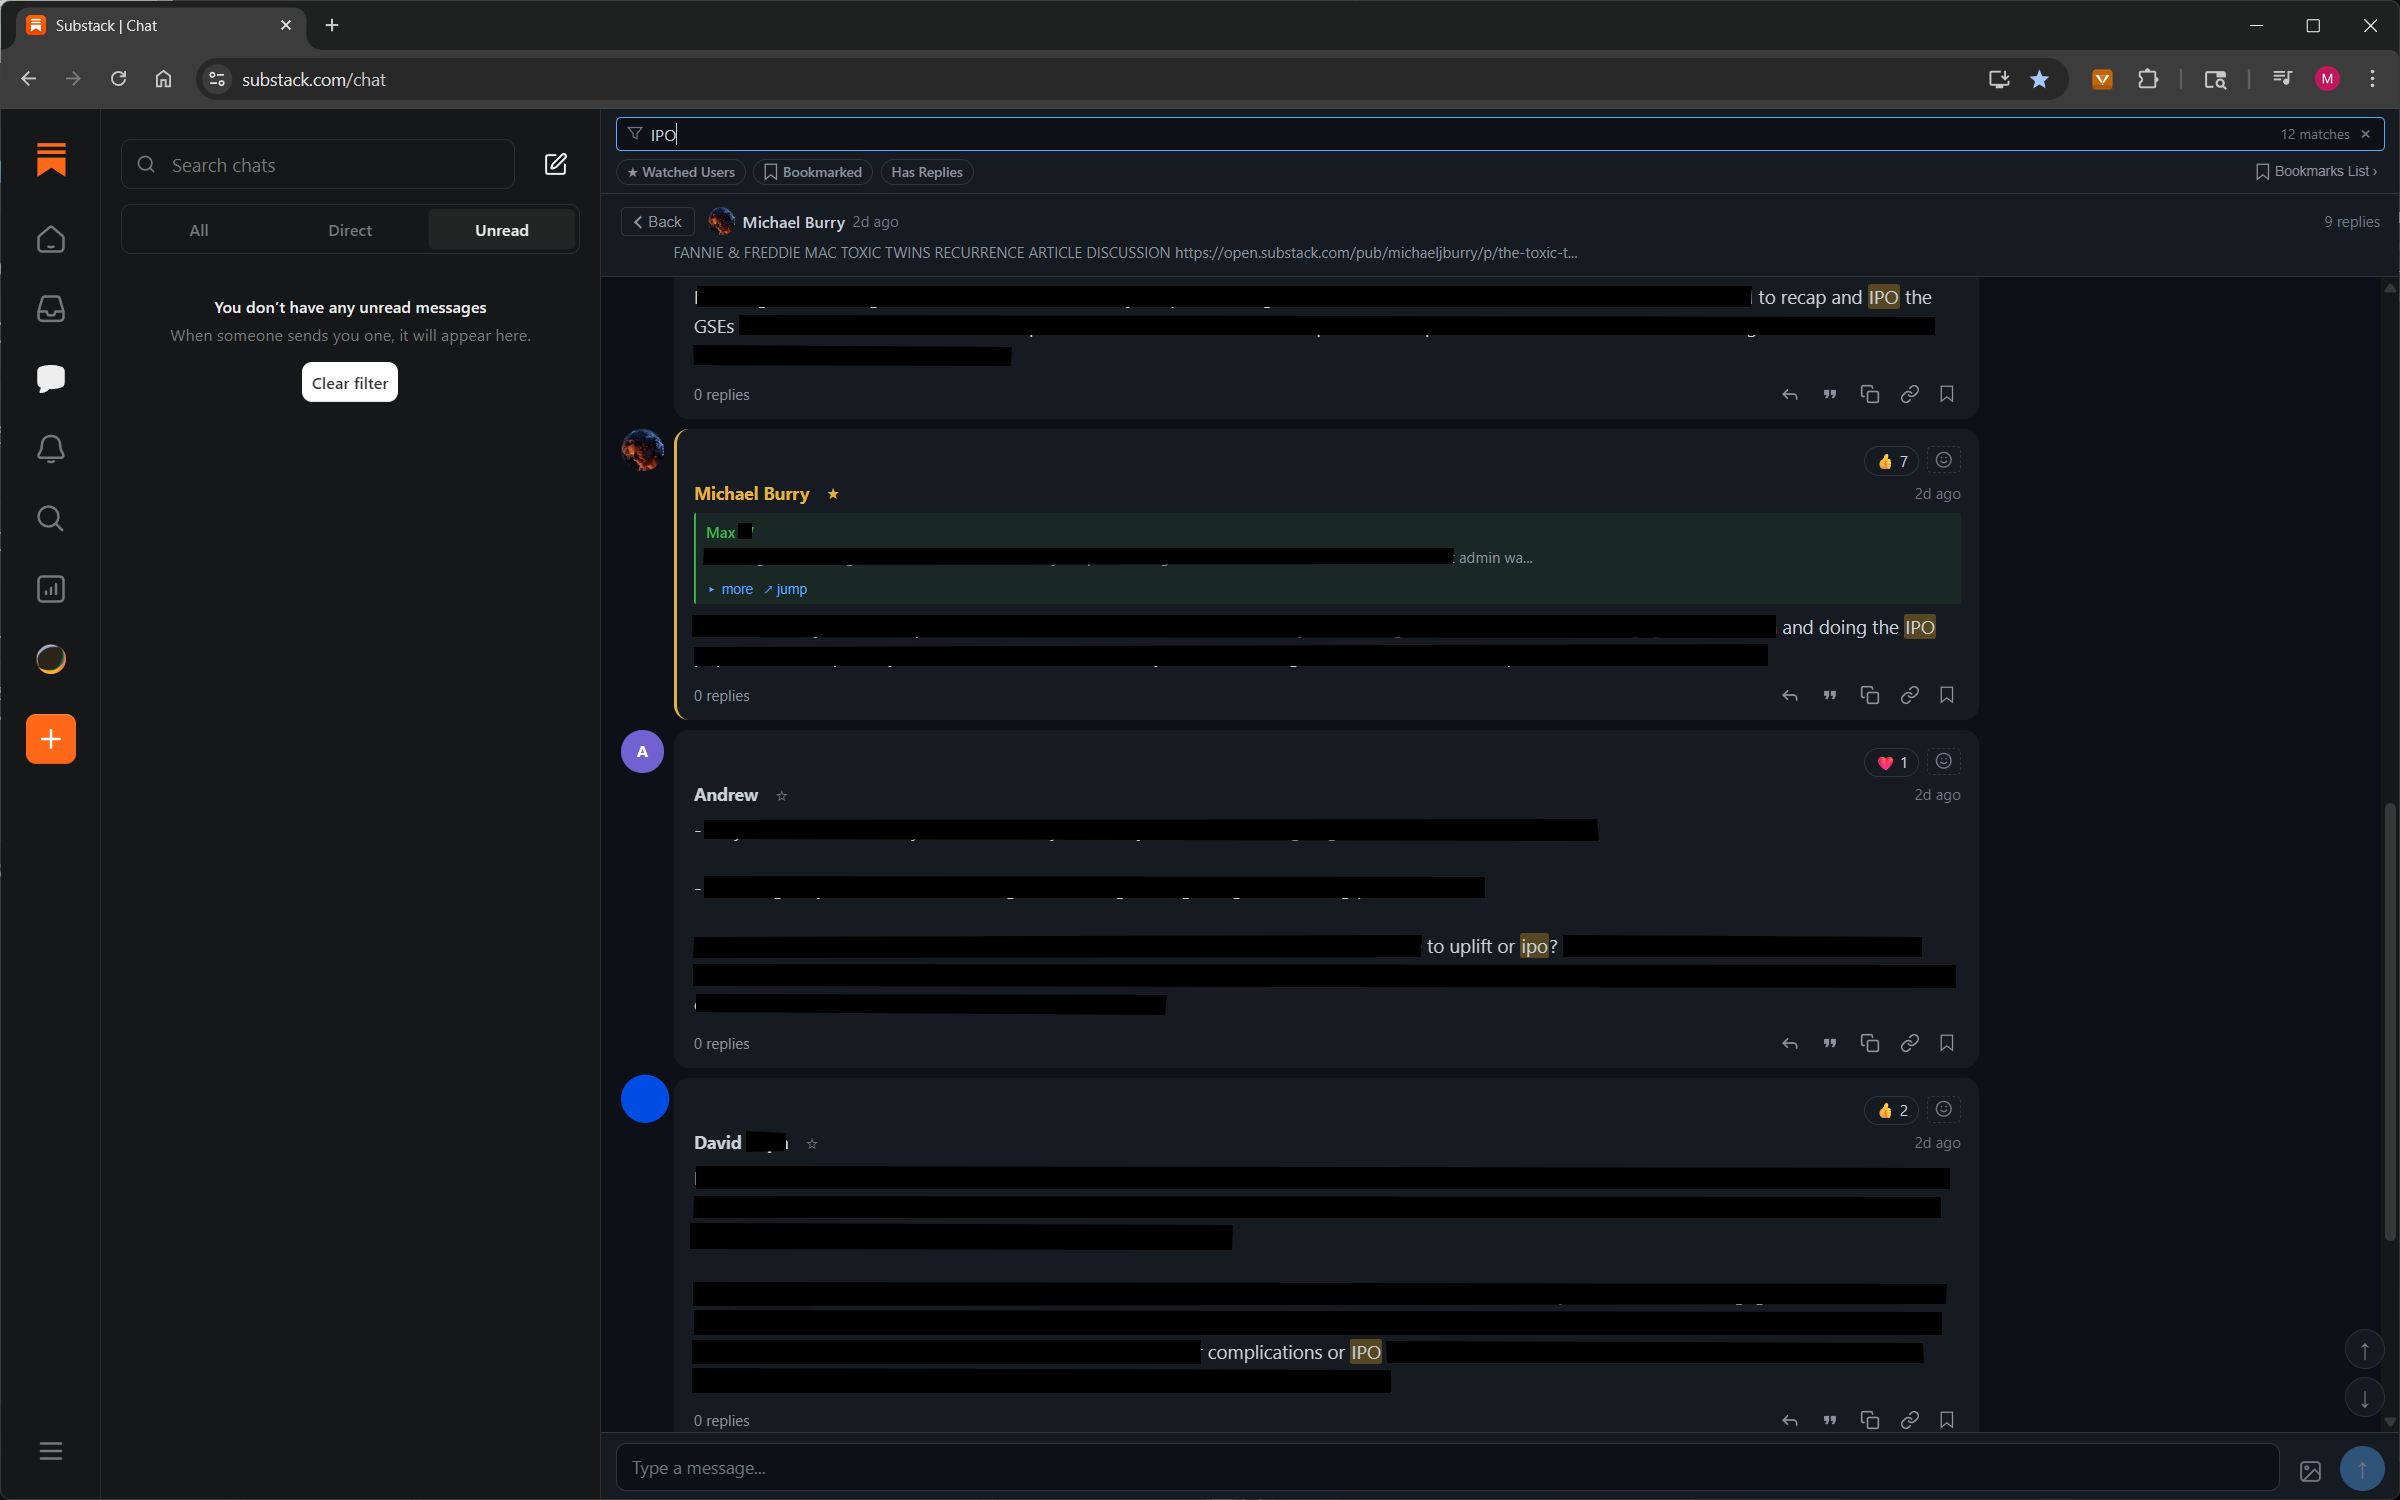Bookmark Michael Burry's highlighted message
This screenshot has width=2400, height=1500.
pos(1946,694)
